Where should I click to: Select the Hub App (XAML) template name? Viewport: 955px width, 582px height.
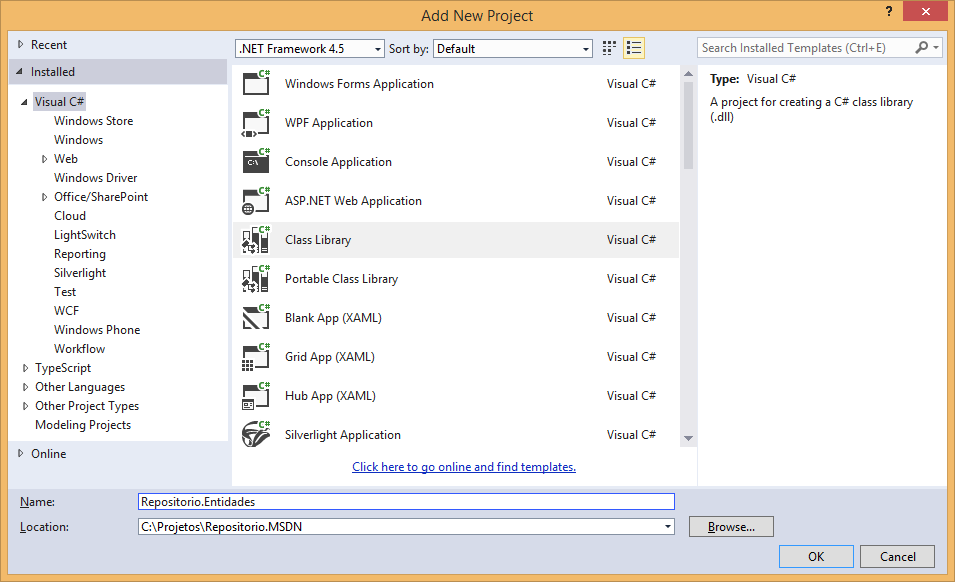point(330,396)
